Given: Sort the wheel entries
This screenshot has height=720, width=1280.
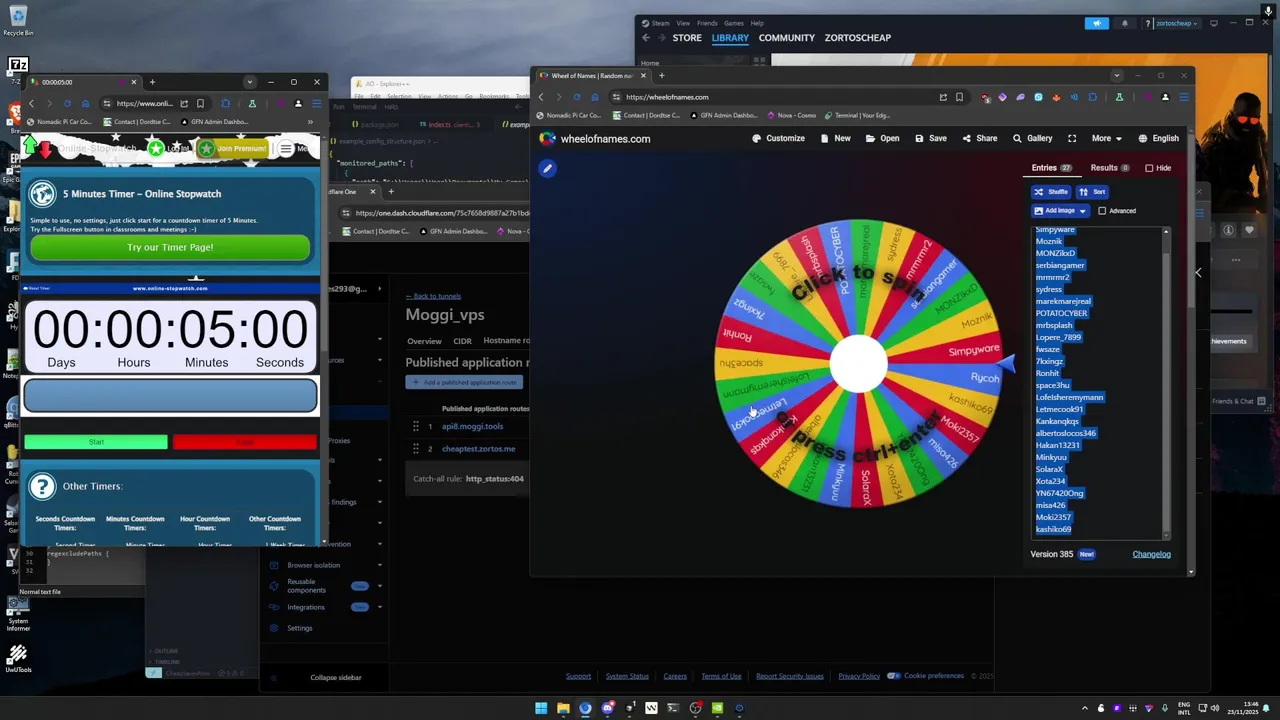Looking at the screenshot, I should (1092, 191).
